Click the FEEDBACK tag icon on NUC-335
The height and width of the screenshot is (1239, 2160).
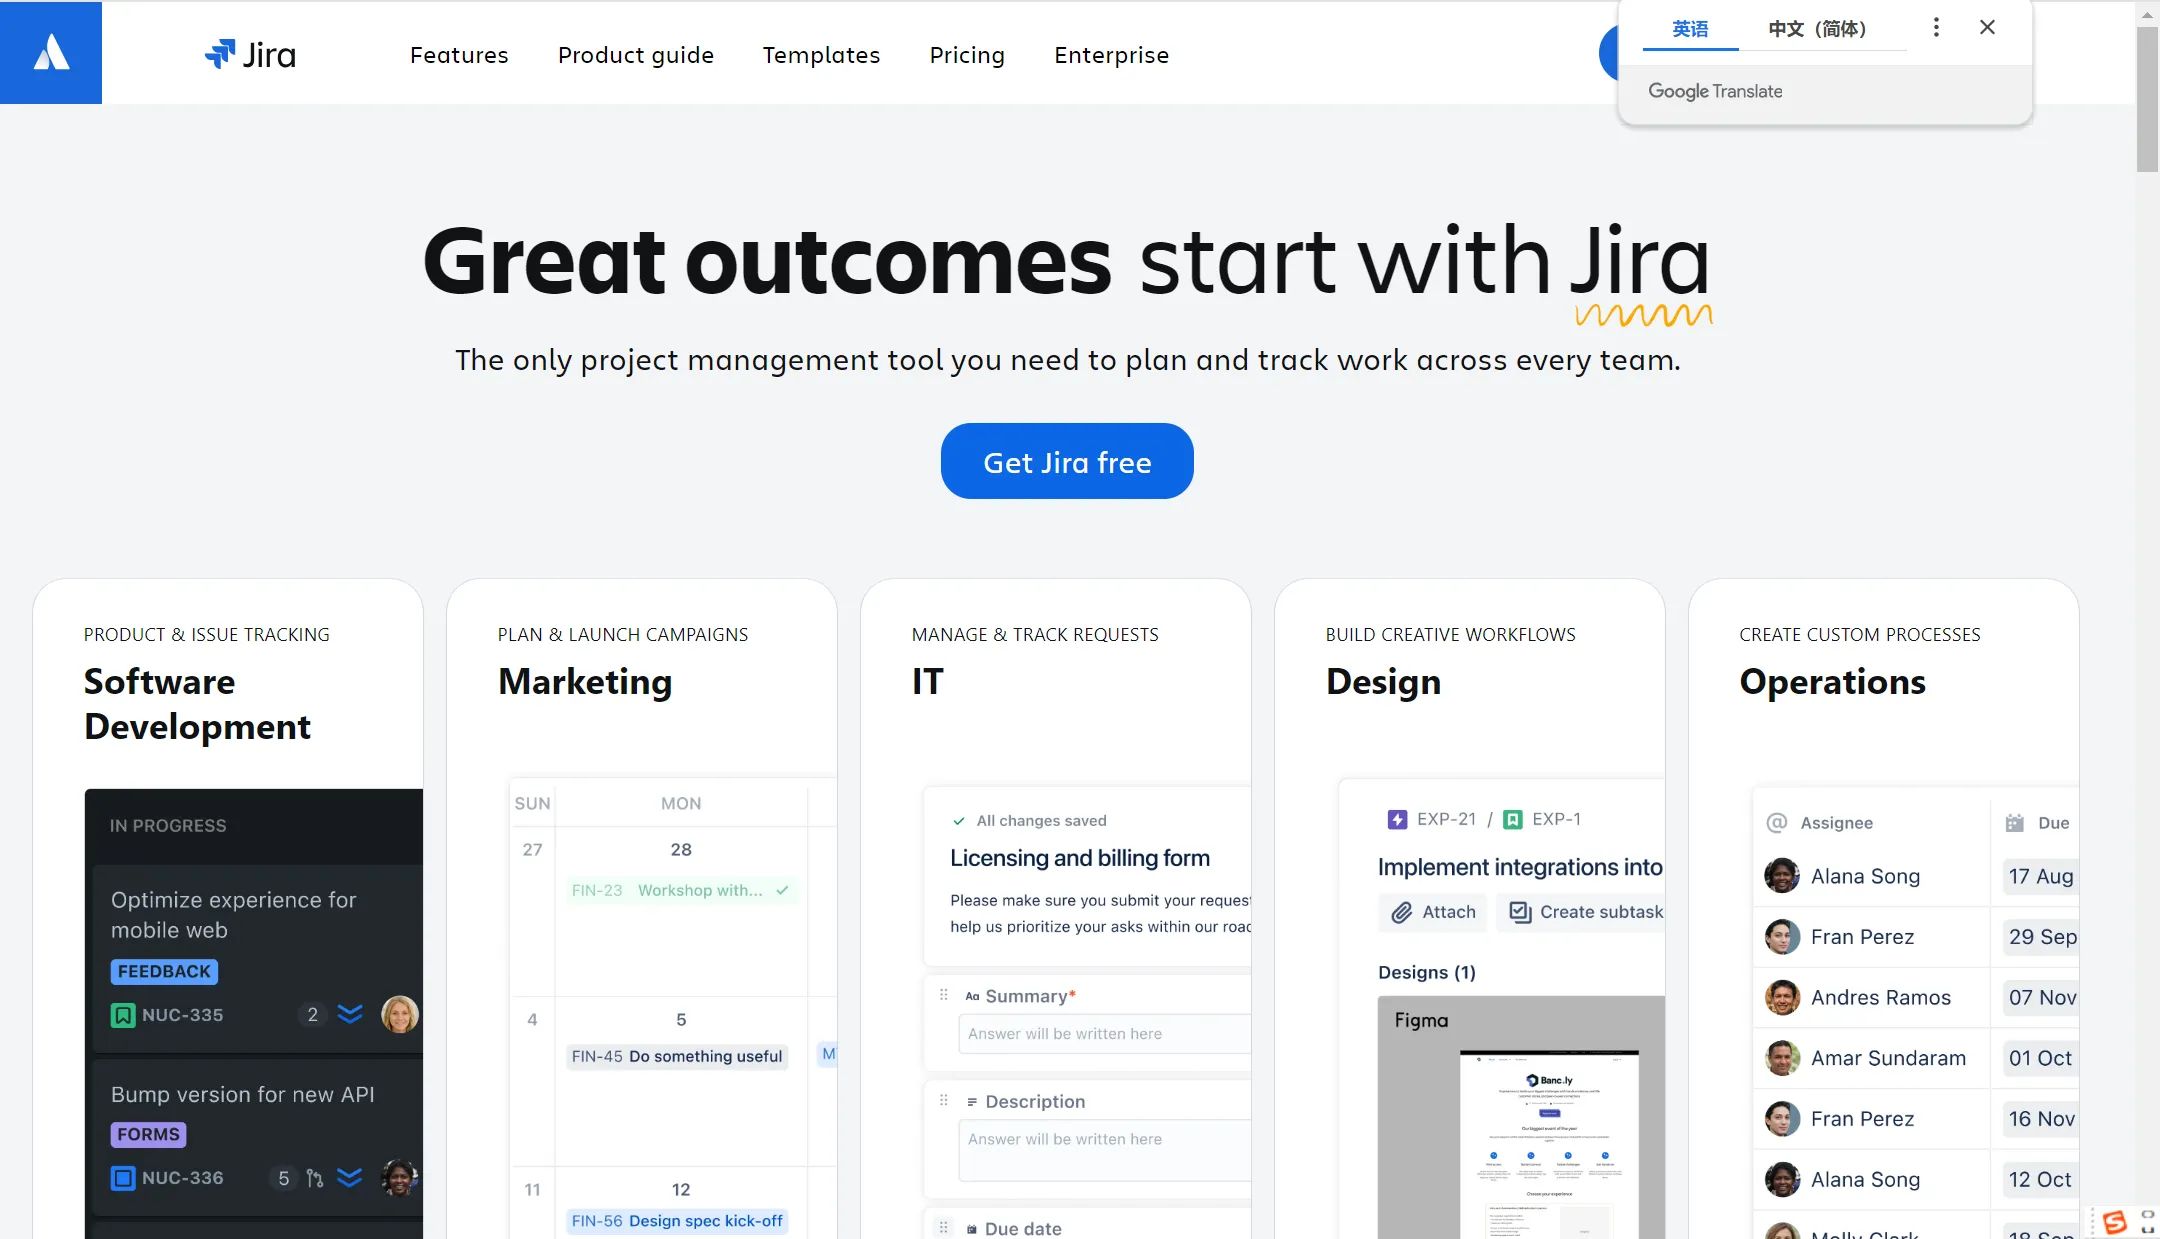click(162, 970)
